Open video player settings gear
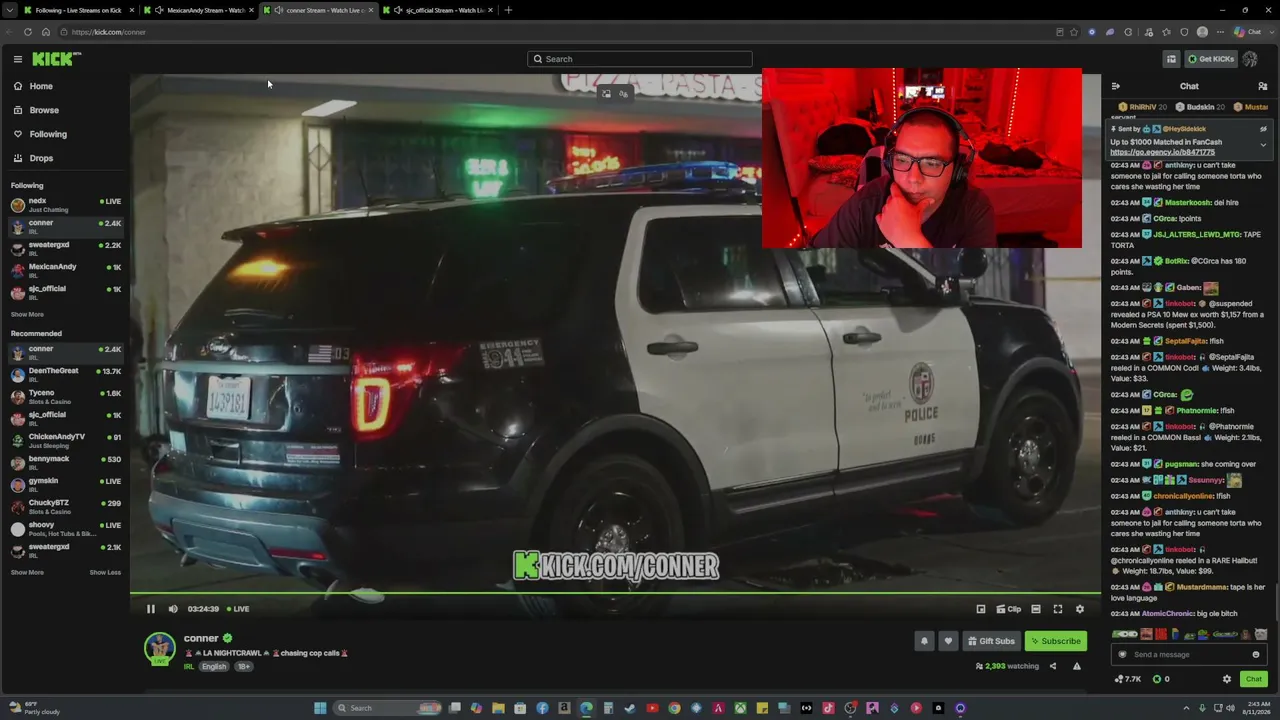The image size is (1280, 720). 1080,609
